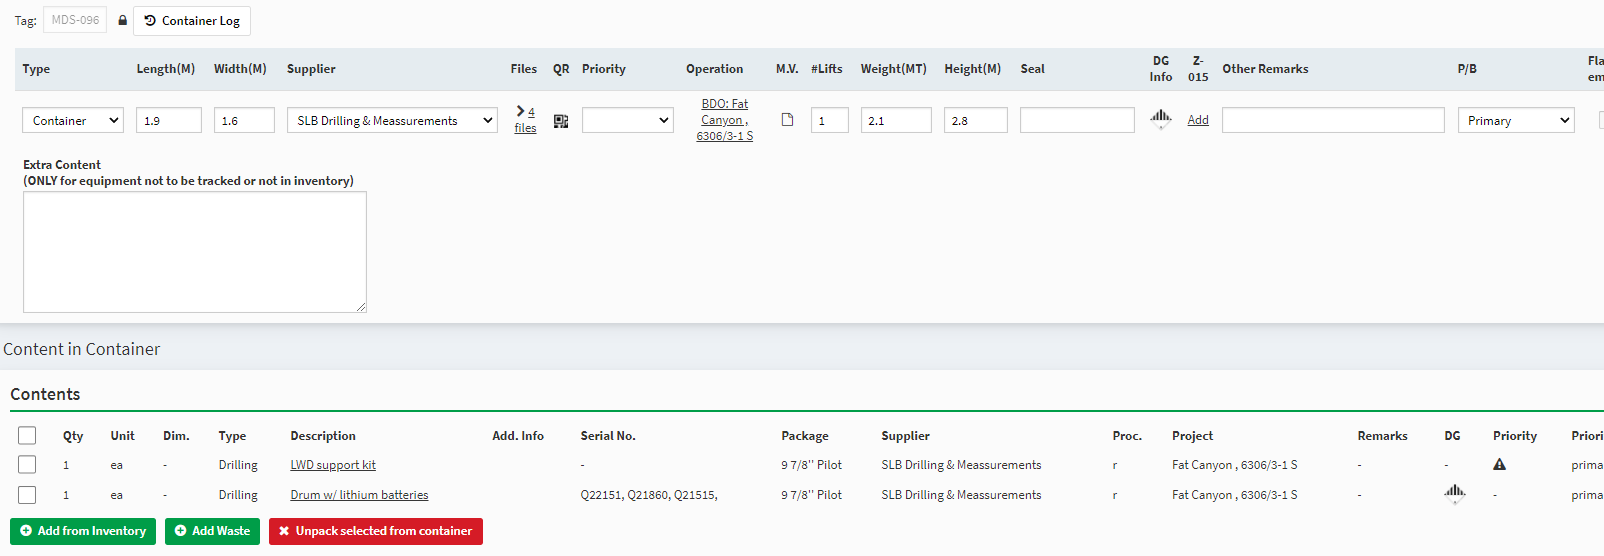Select all contents with header checkbox
Screen dimensions: 1604x556
pyautogui.click(x=27, y=435)
